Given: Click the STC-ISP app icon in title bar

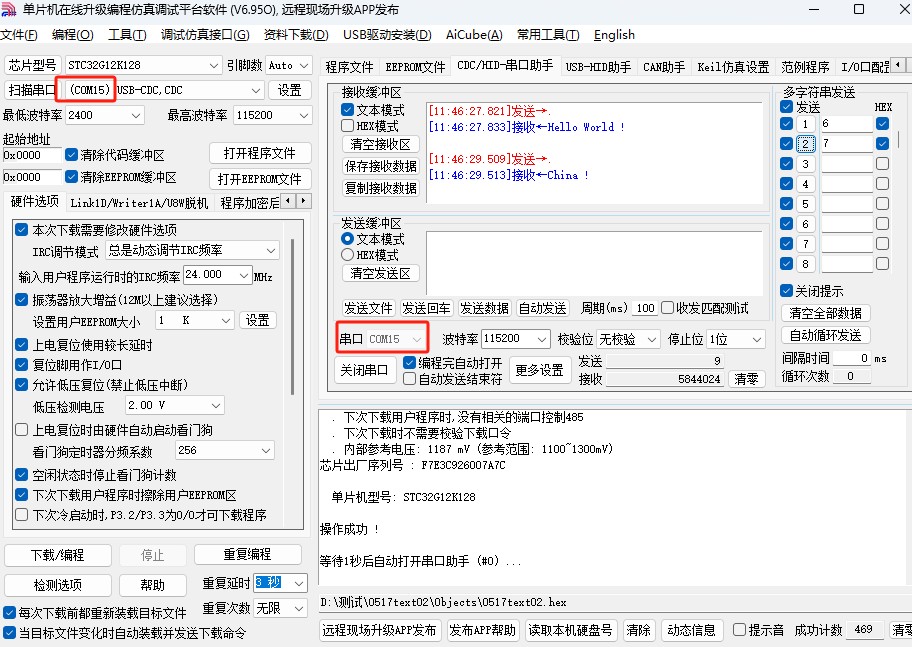Looking at the screenshot, I should tap(9, 9).
